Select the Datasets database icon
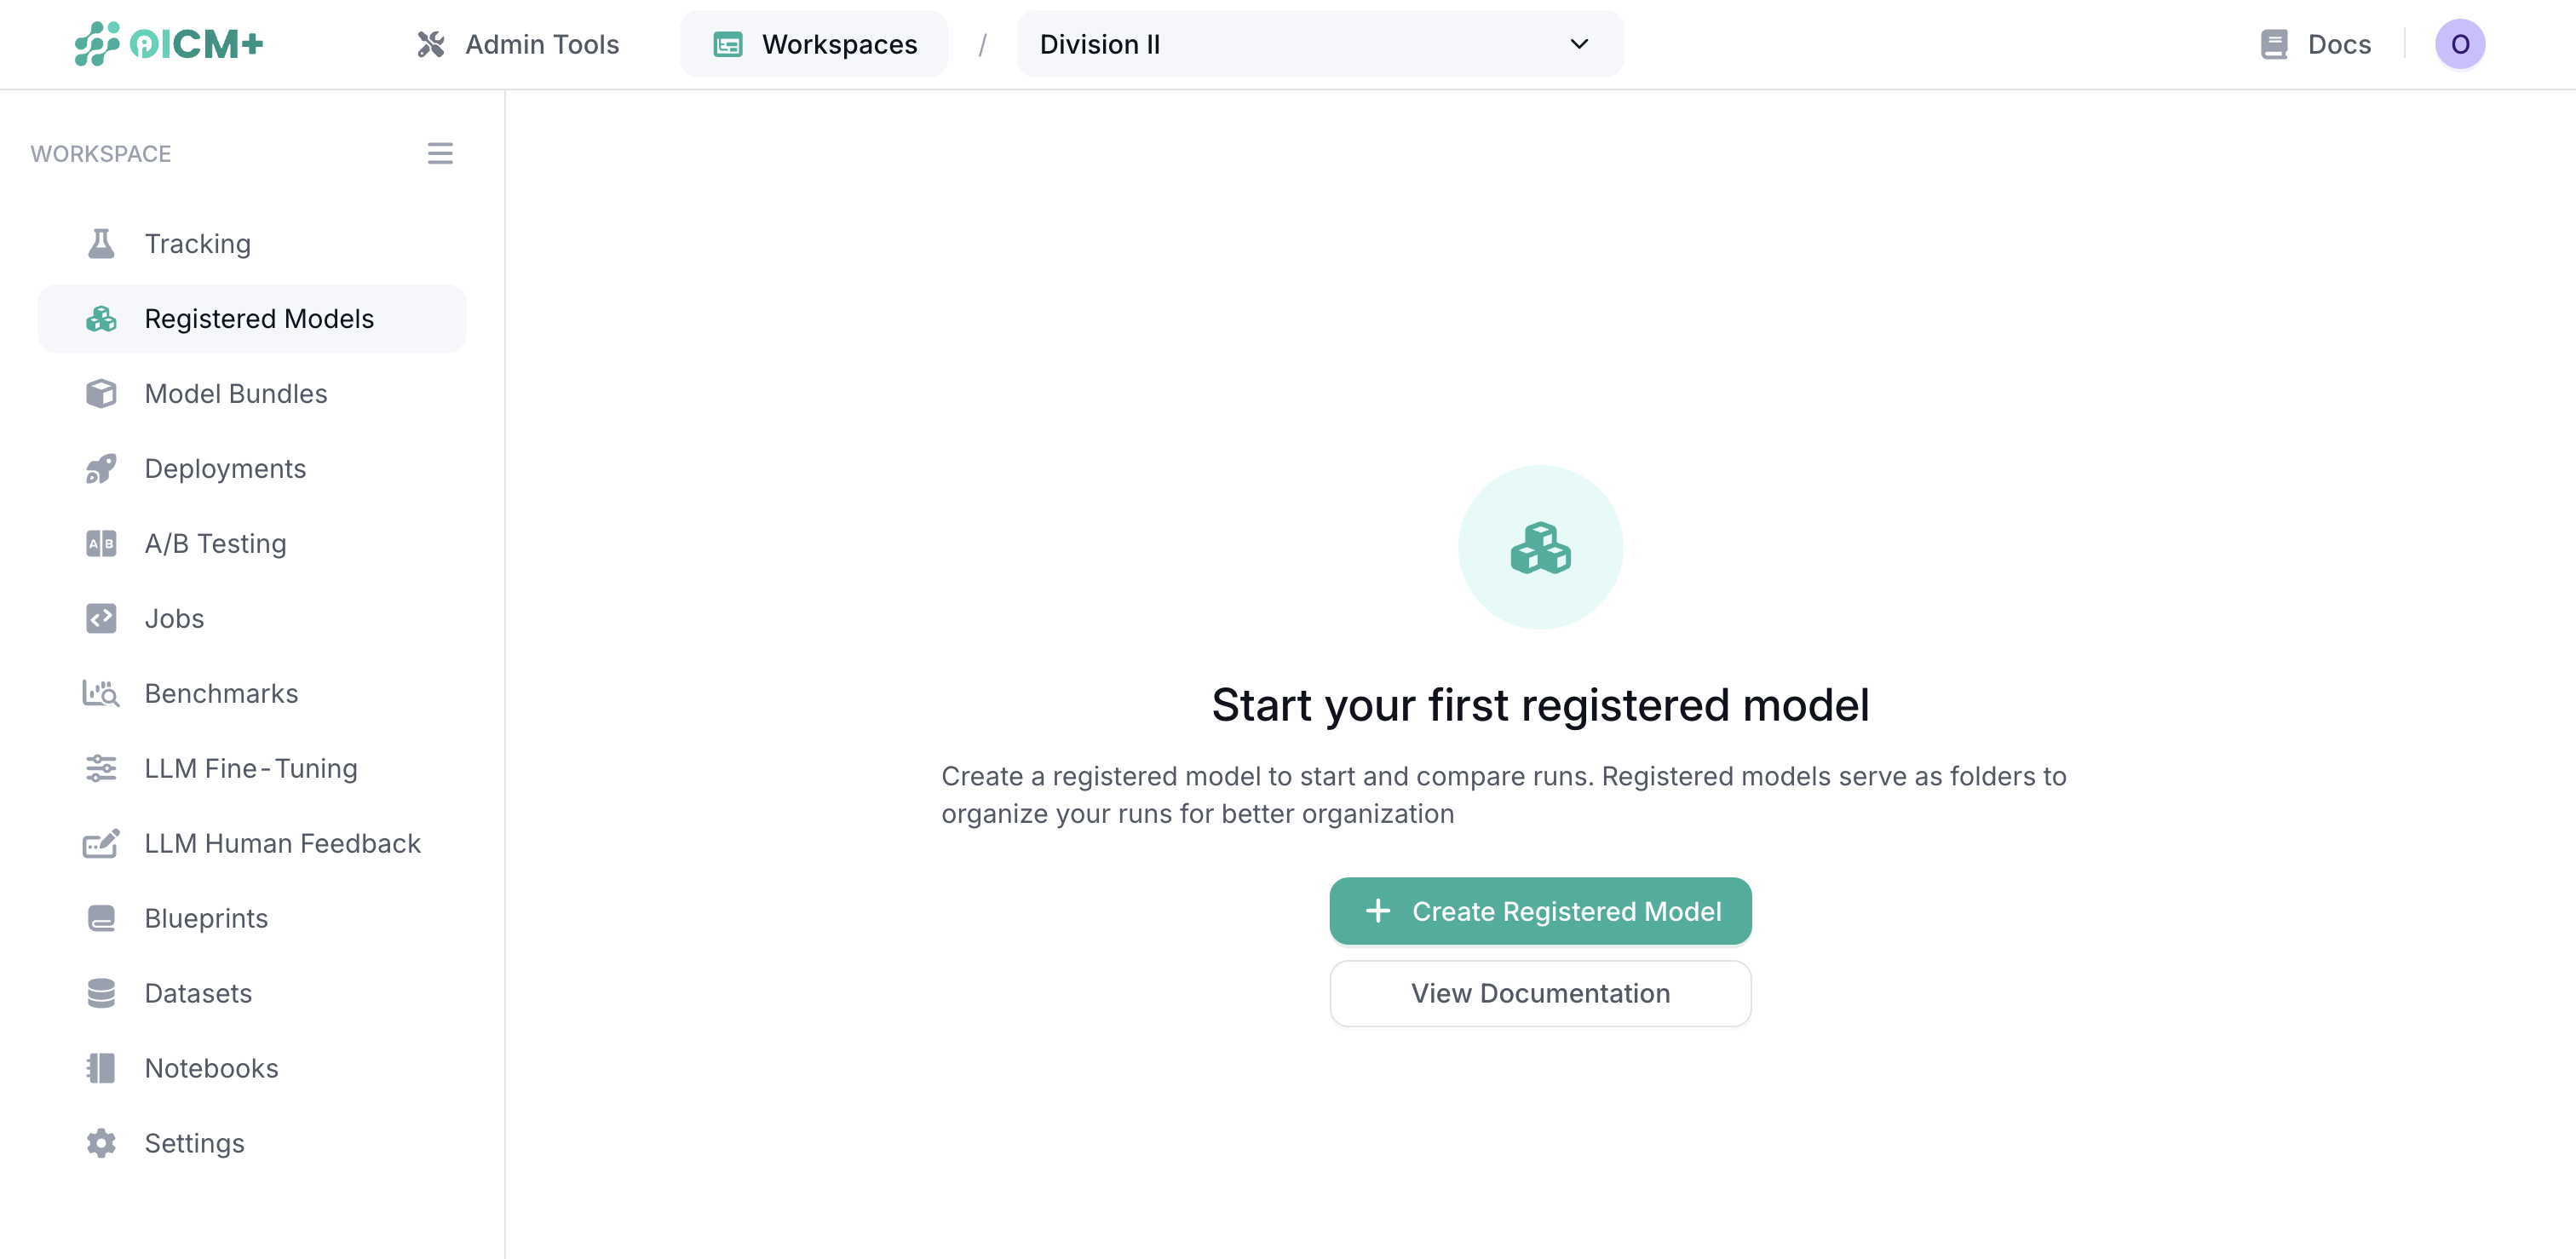The image size is (2576, 1259). click(x=101, y=993)
